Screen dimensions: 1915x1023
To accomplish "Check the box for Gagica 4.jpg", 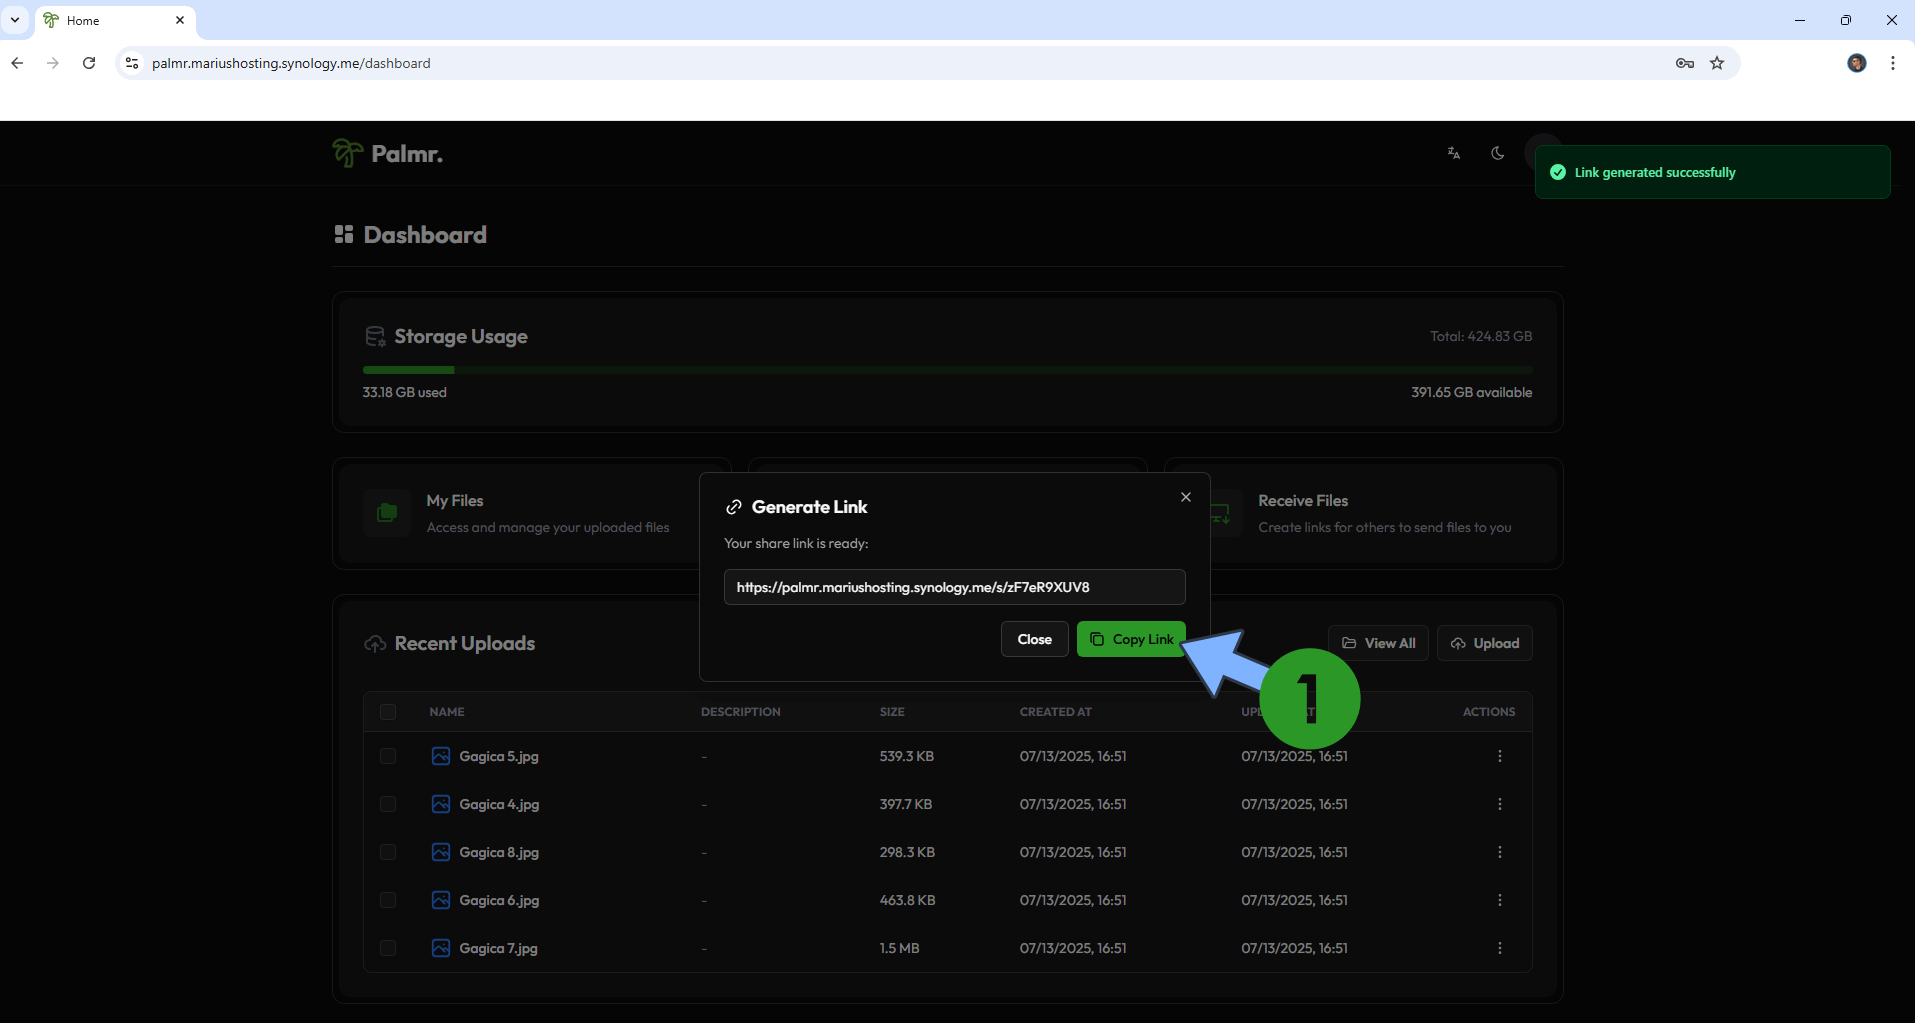I will [x=388, y=804].
